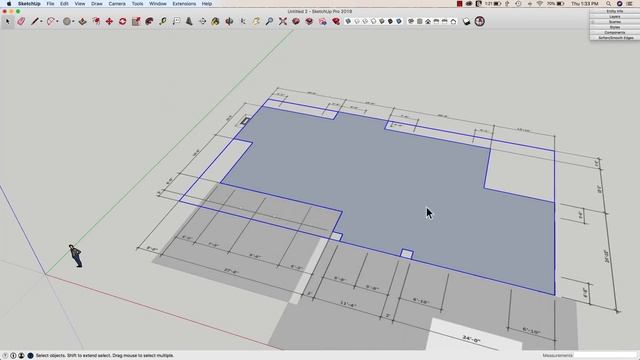Click the Zoom Extents tool

pyautogui.click(x=282, y=21)
